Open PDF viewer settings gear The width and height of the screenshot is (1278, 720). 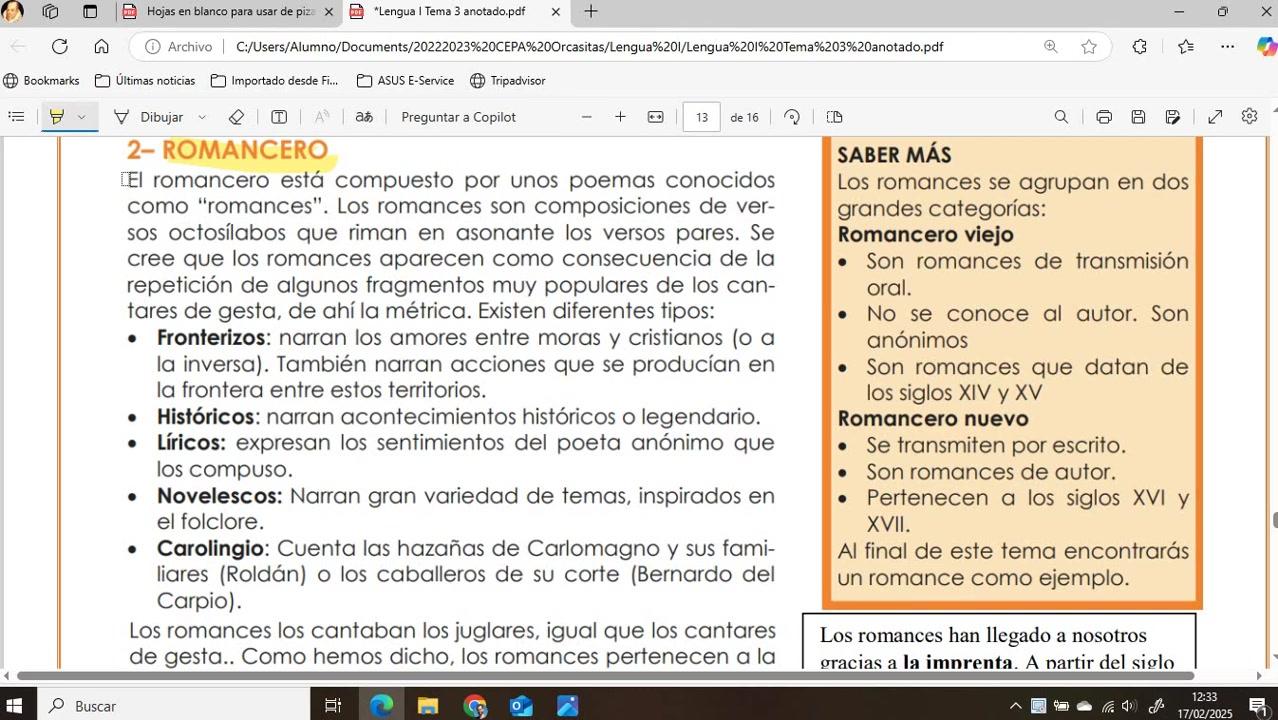pyautogui.click(x=1249, y=117)
